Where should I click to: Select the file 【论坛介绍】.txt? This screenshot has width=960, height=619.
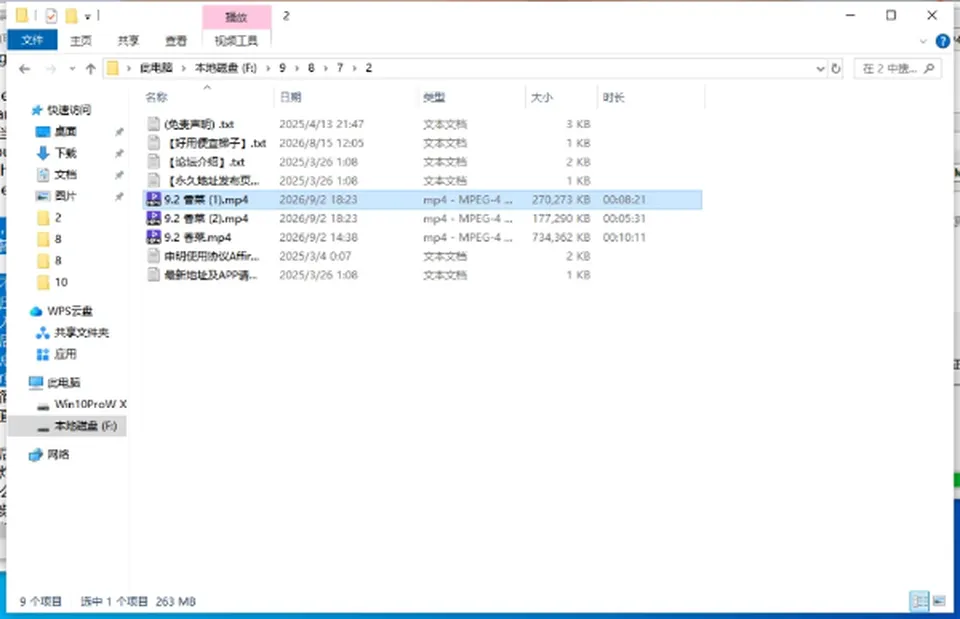[206, 162]
